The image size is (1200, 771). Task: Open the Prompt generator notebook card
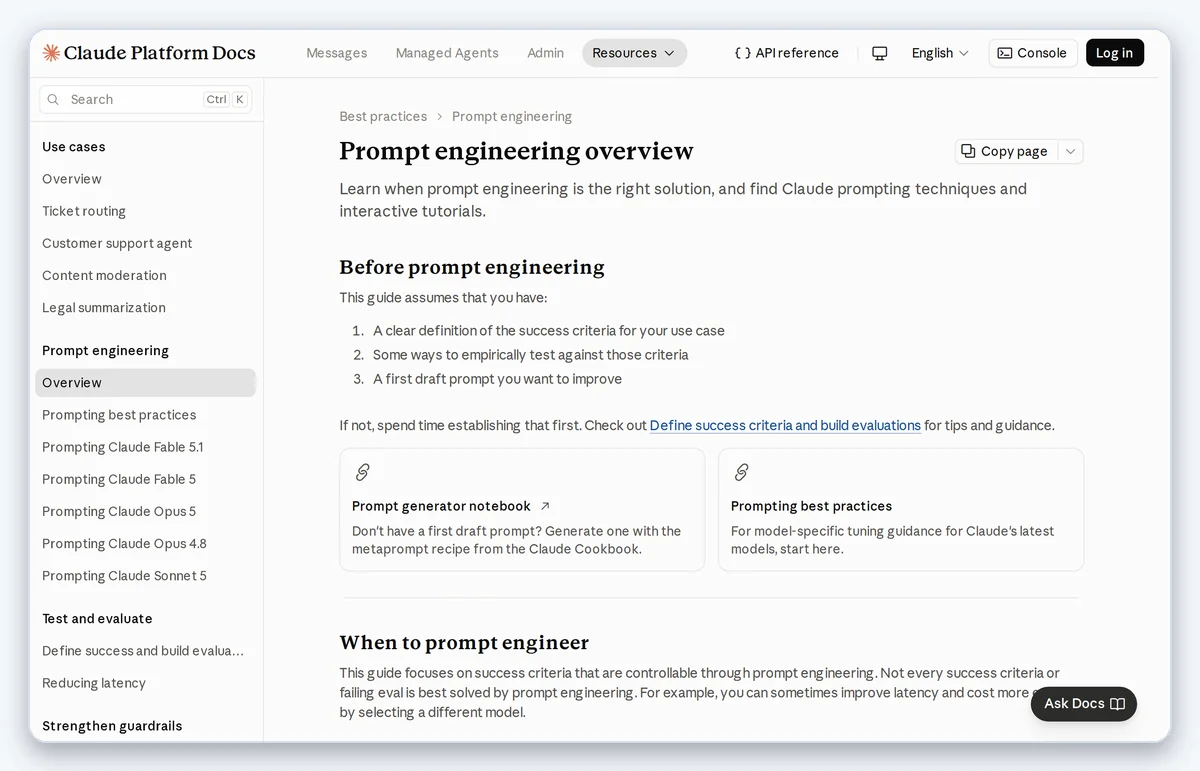pos(522,510)
